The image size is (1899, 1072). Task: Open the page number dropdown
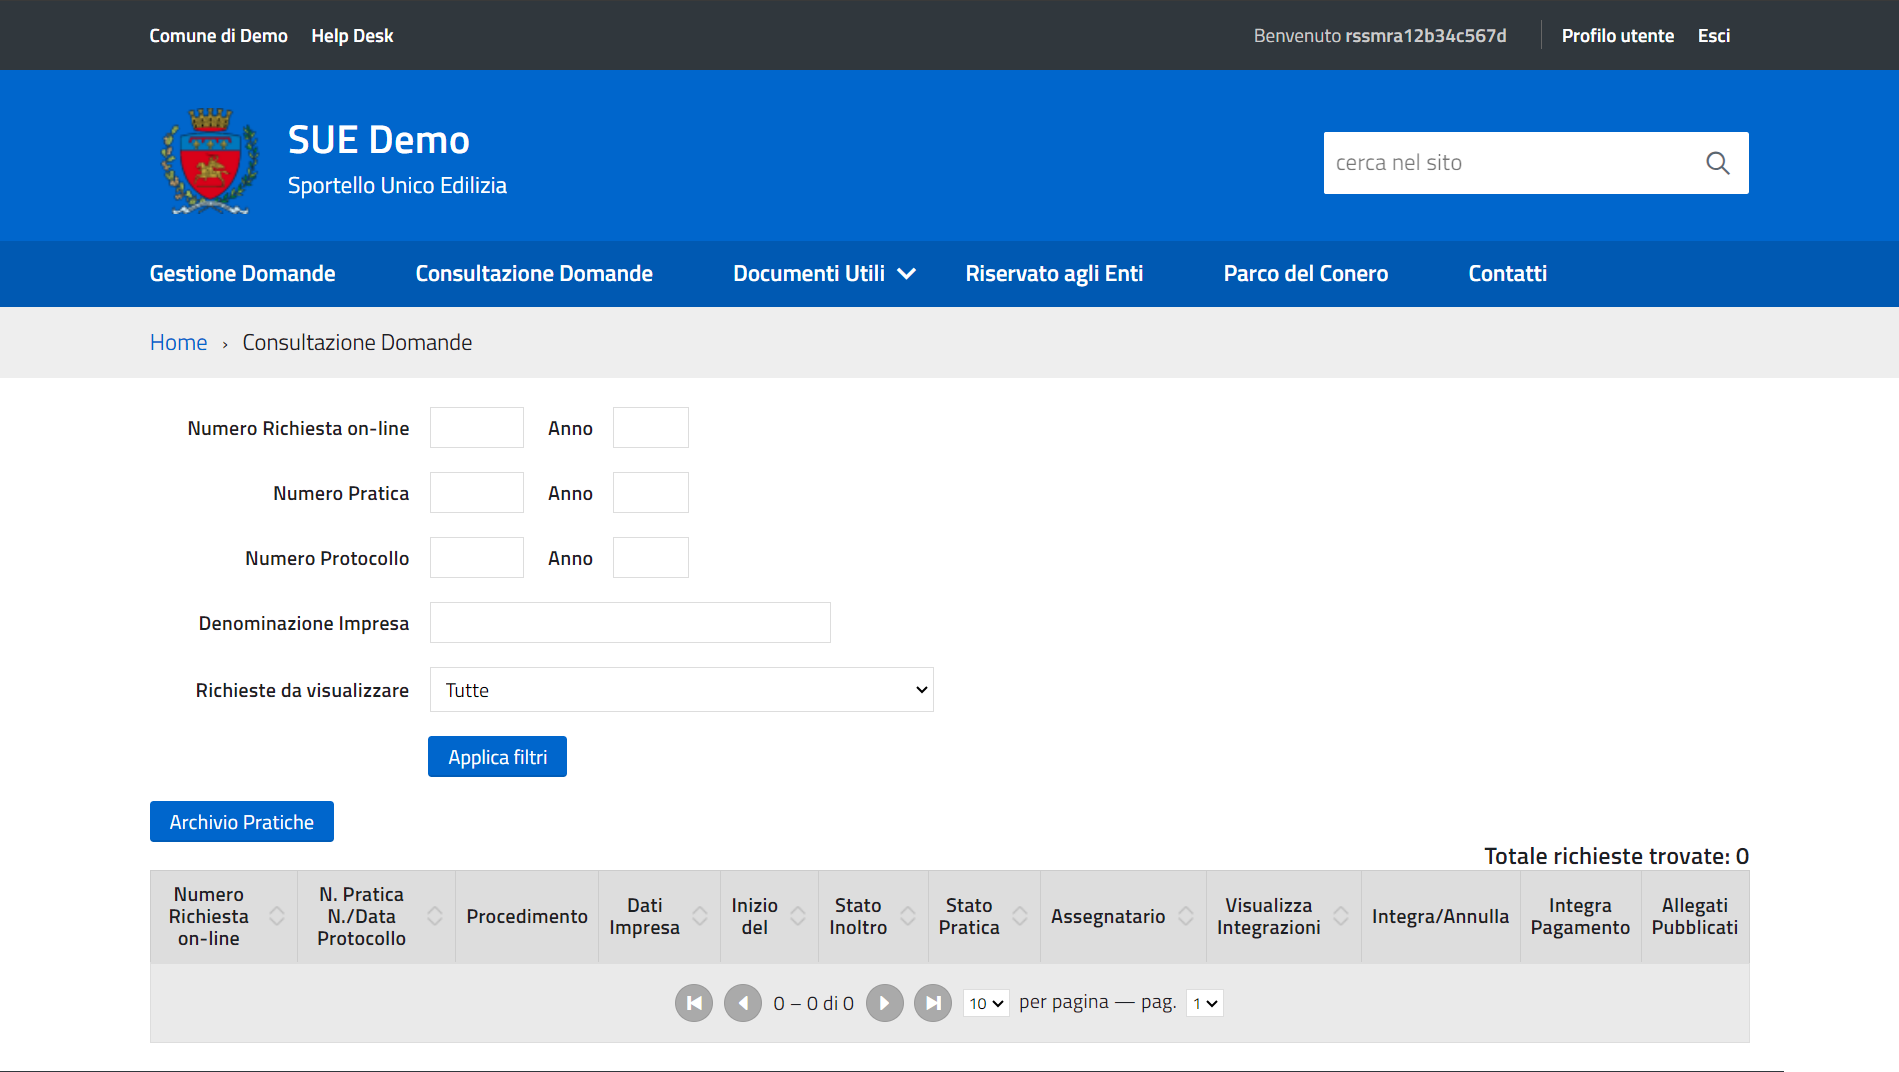(1204, 1003)
